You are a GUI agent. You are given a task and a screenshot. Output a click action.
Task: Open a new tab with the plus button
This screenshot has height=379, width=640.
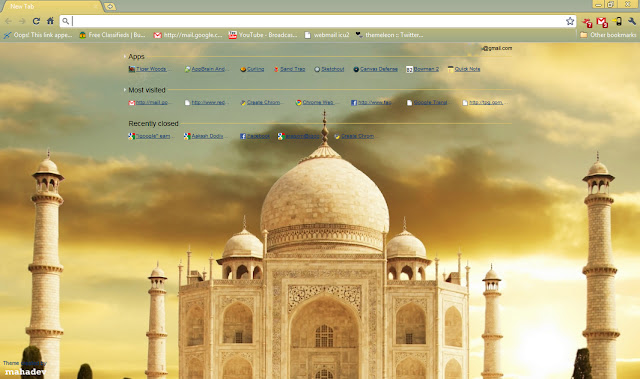tap(110, 7)
